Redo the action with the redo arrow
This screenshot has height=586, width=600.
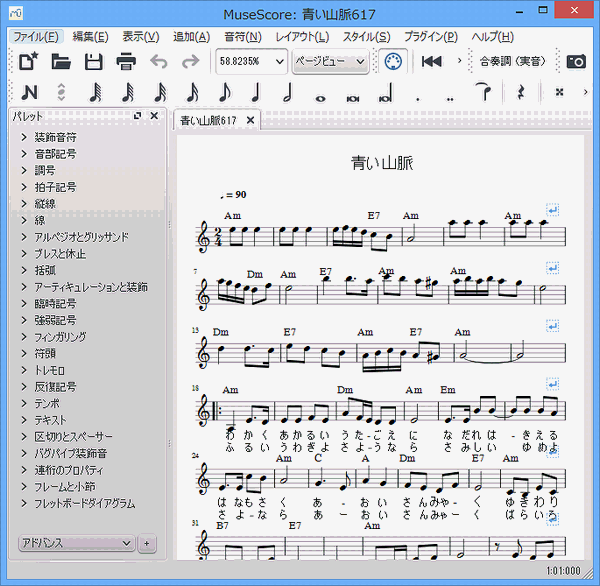pyautogui.click(x=191, y=61)
